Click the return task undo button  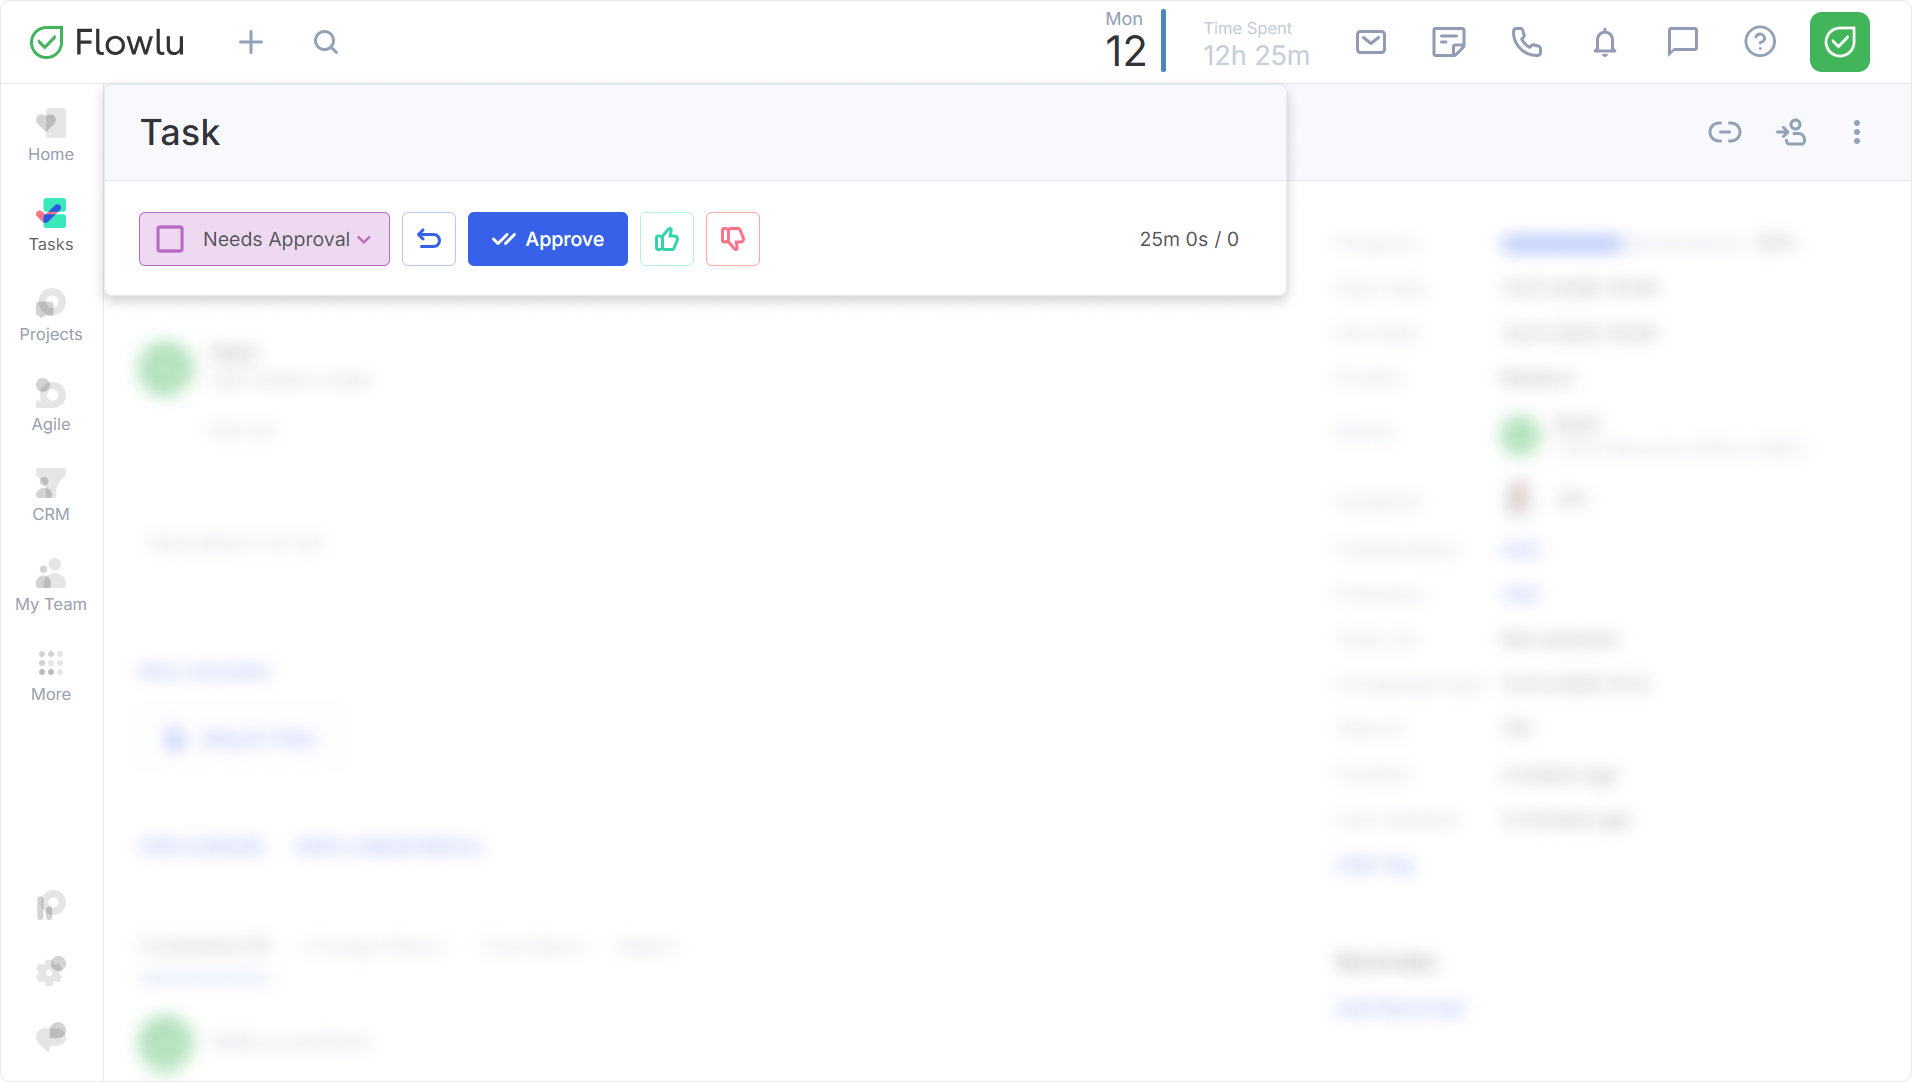(429, 239)
